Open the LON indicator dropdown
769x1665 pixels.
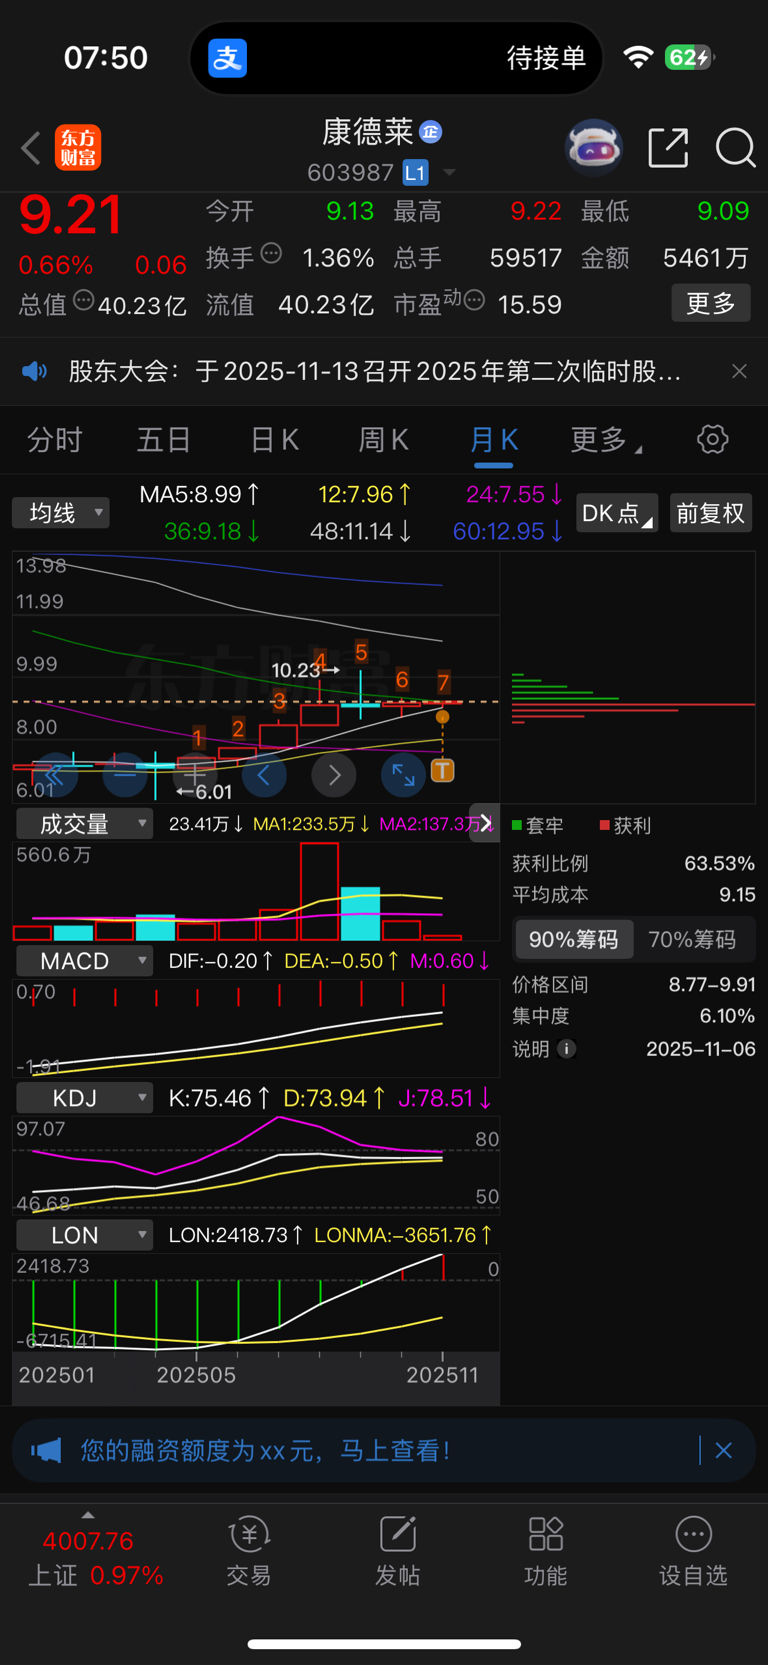point(85,1235)
